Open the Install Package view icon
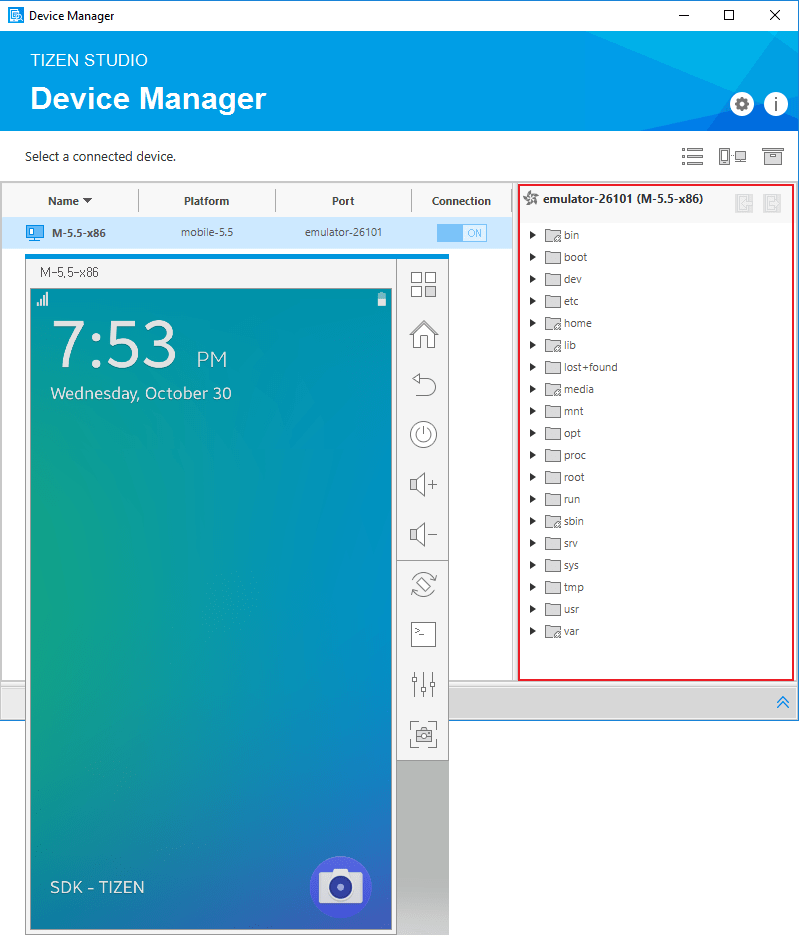Image resolution: width=800 pixels, height=940 pixels. tap(771, 156)
